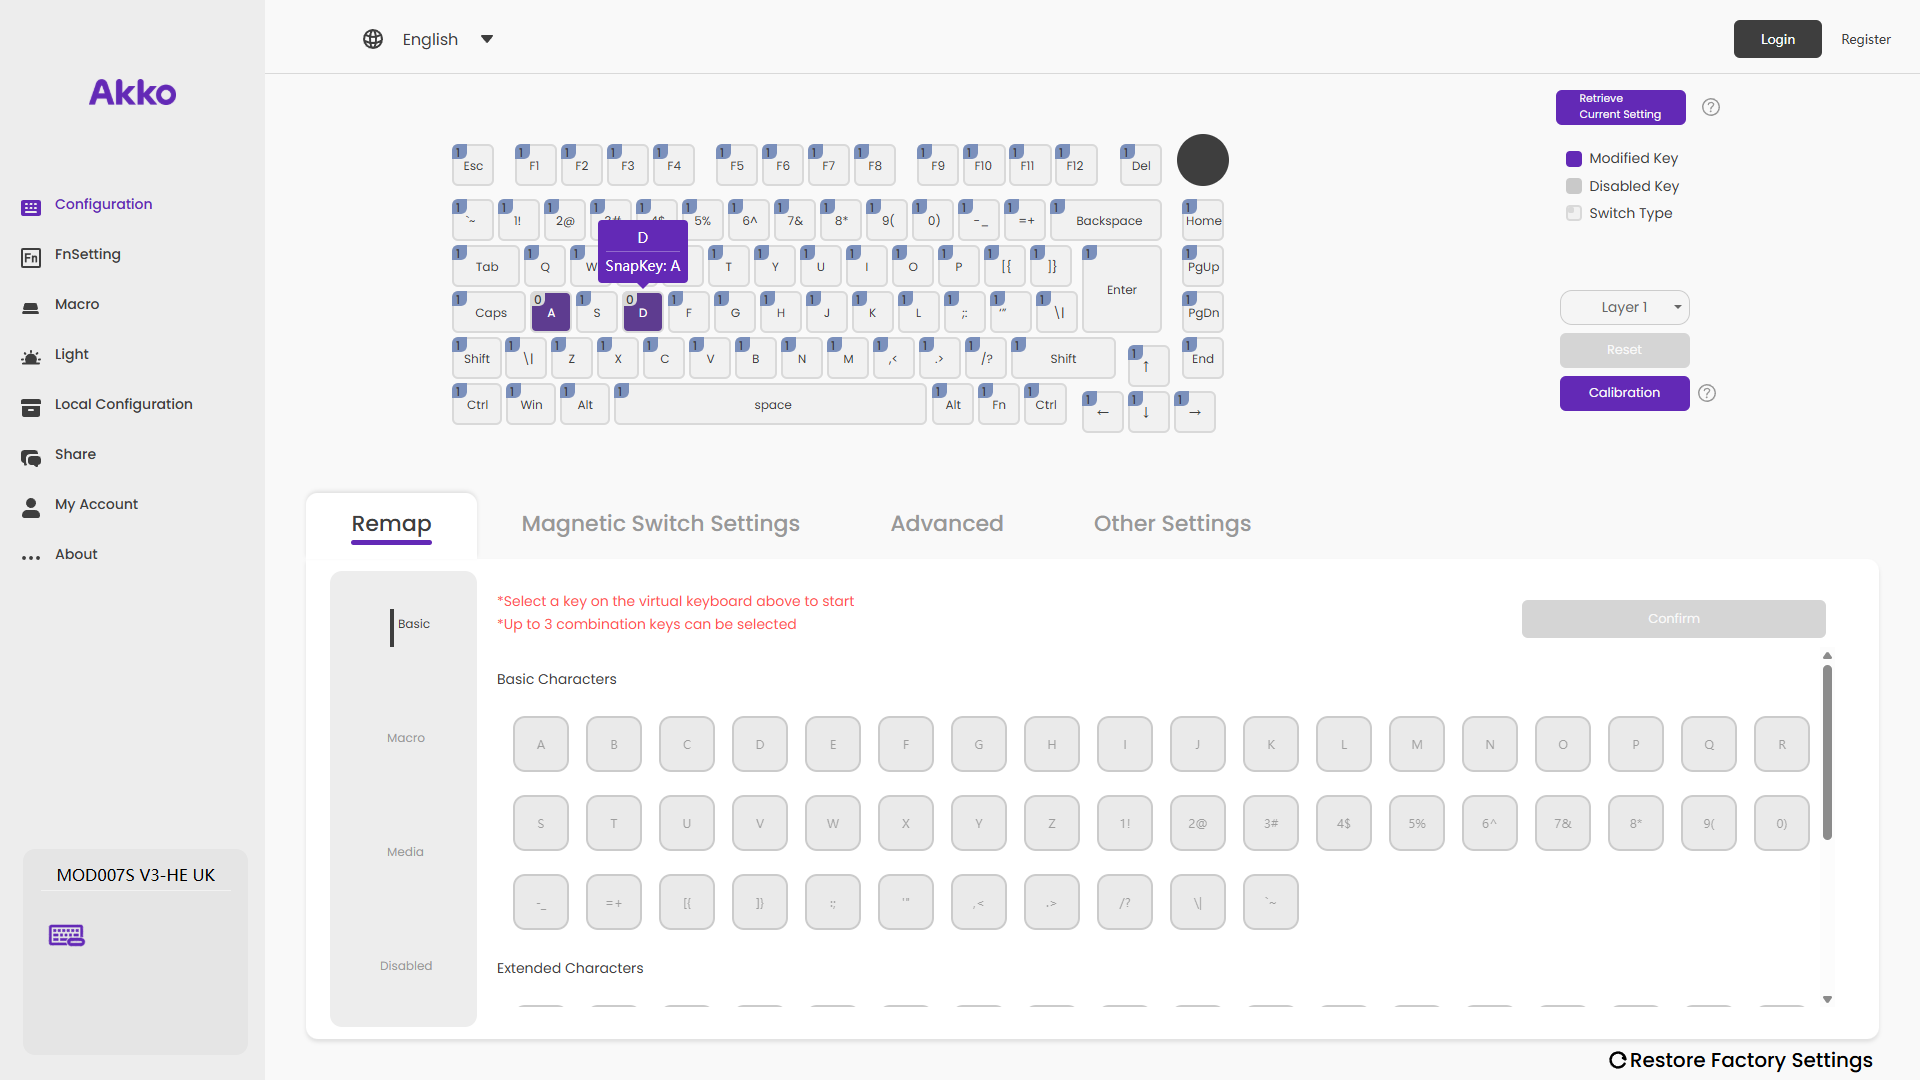
Task: Open FnSetting via its Fn icon
Action: pos(31,258)
